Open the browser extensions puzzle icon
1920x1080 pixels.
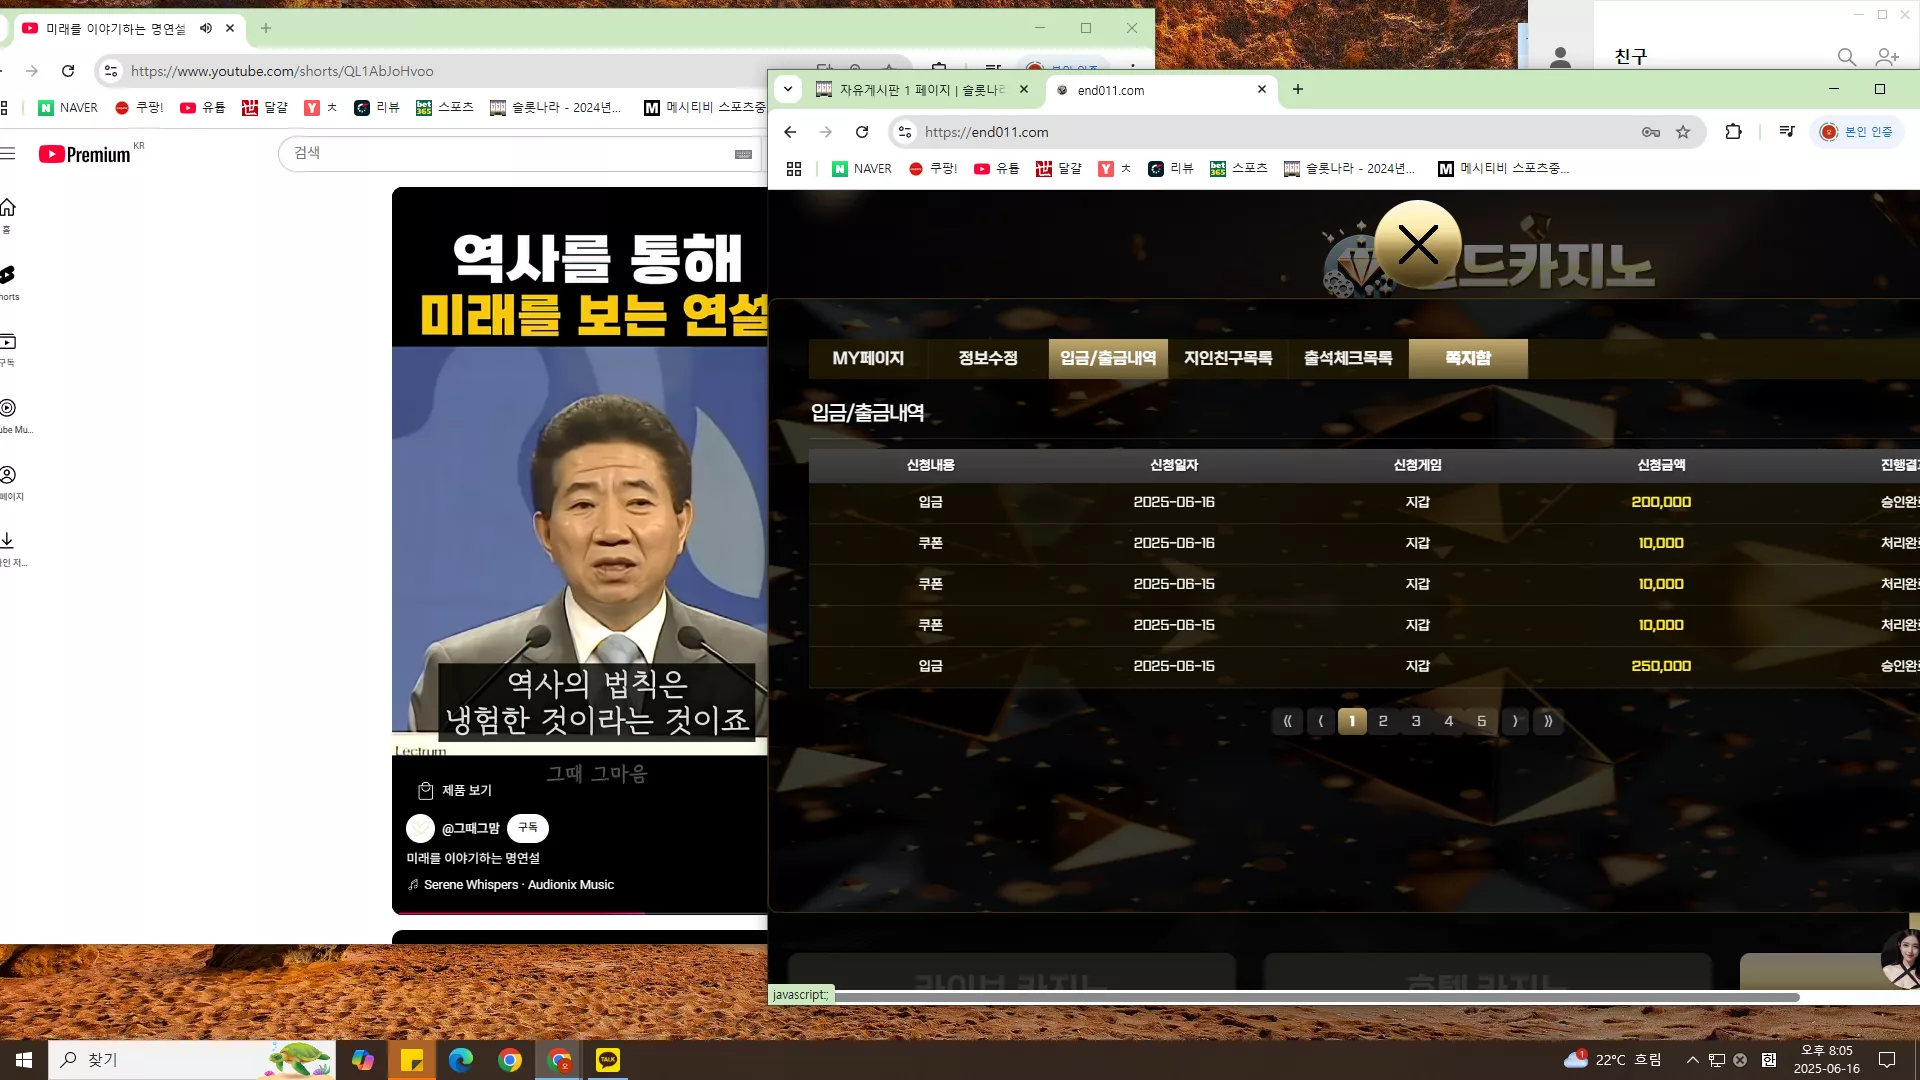point(1734,132)
